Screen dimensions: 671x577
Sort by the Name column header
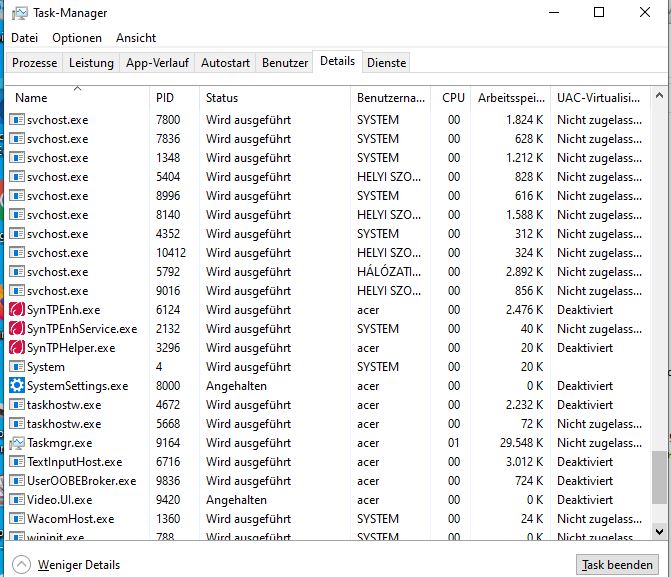pyautogui.click(x=77, y=98)
